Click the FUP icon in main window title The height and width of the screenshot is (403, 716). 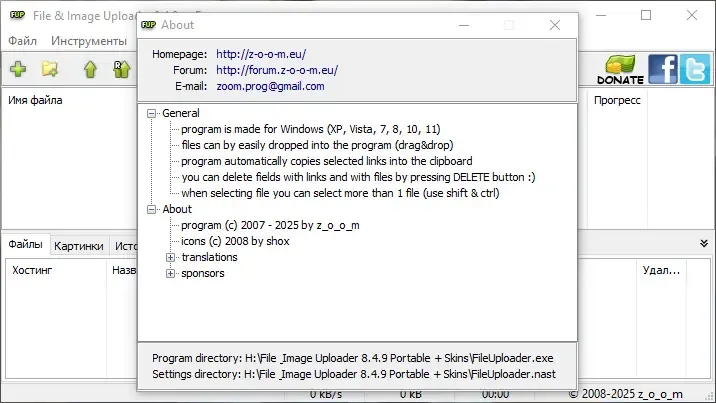pos(17,15)
